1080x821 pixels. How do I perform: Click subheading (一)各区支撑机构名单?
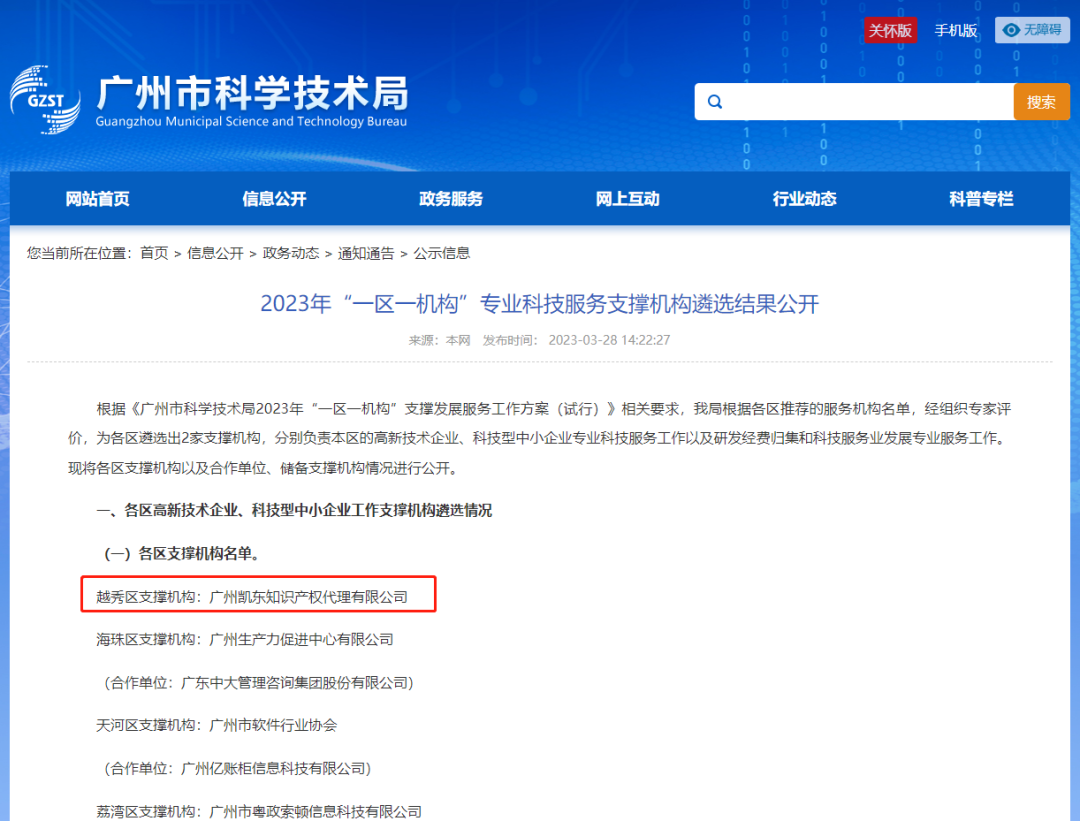coord(181,554)
